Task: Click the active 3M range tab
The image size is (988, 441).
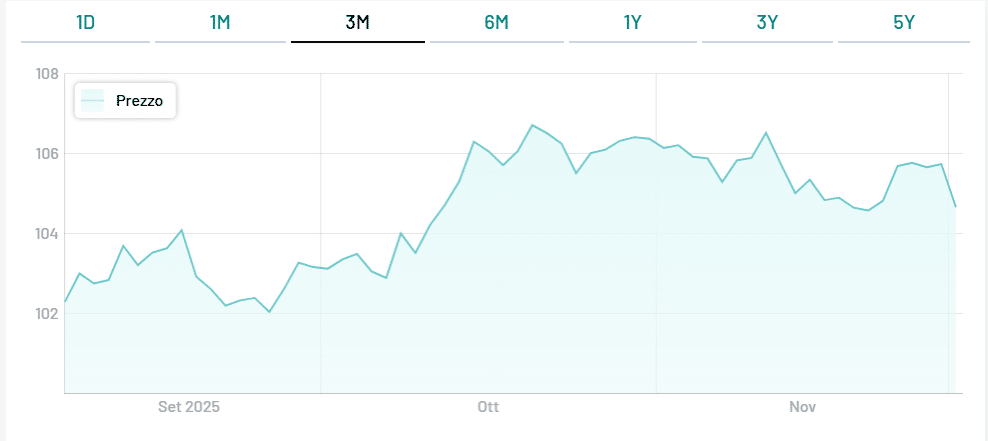Action: 357,23
